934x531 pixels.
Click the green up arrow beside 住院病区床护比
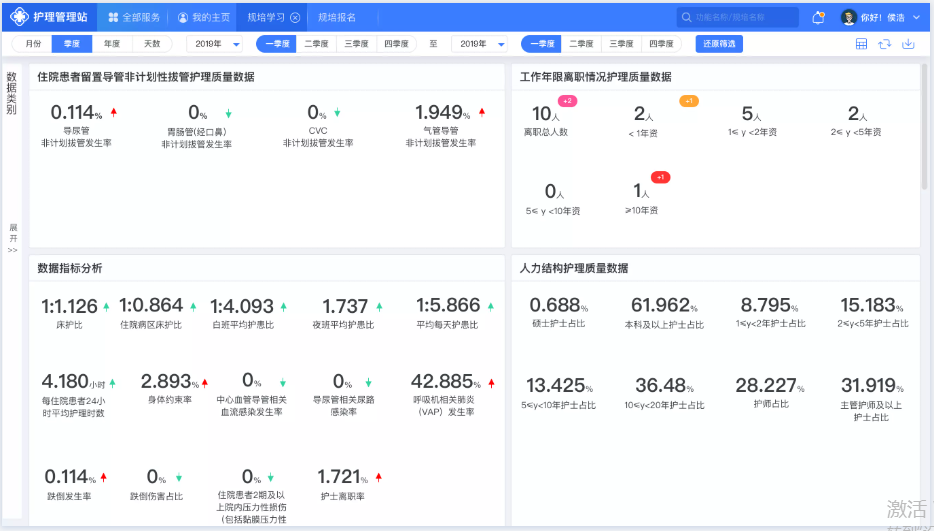pos(193,307)
